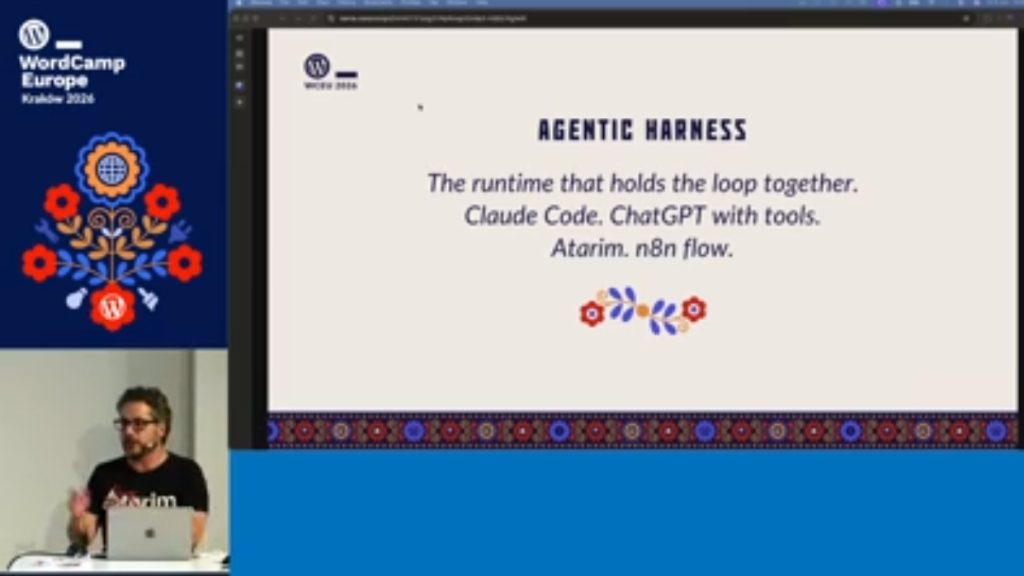Viewport: 1024px width, 576px height.
Task: Click the "WordCamp Europe" title in the overlay
Action: tap(72, 72)
